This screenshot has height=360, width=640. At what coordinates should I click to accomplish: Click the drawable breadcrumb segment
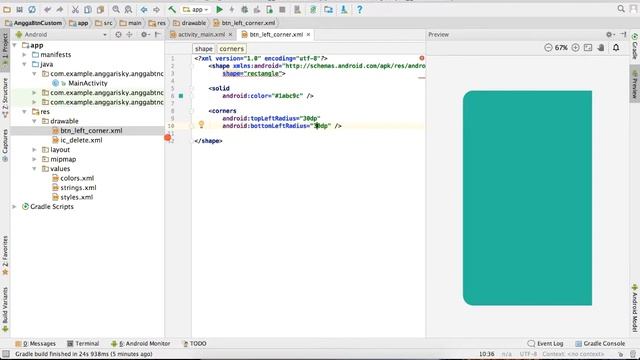[189, 23]
